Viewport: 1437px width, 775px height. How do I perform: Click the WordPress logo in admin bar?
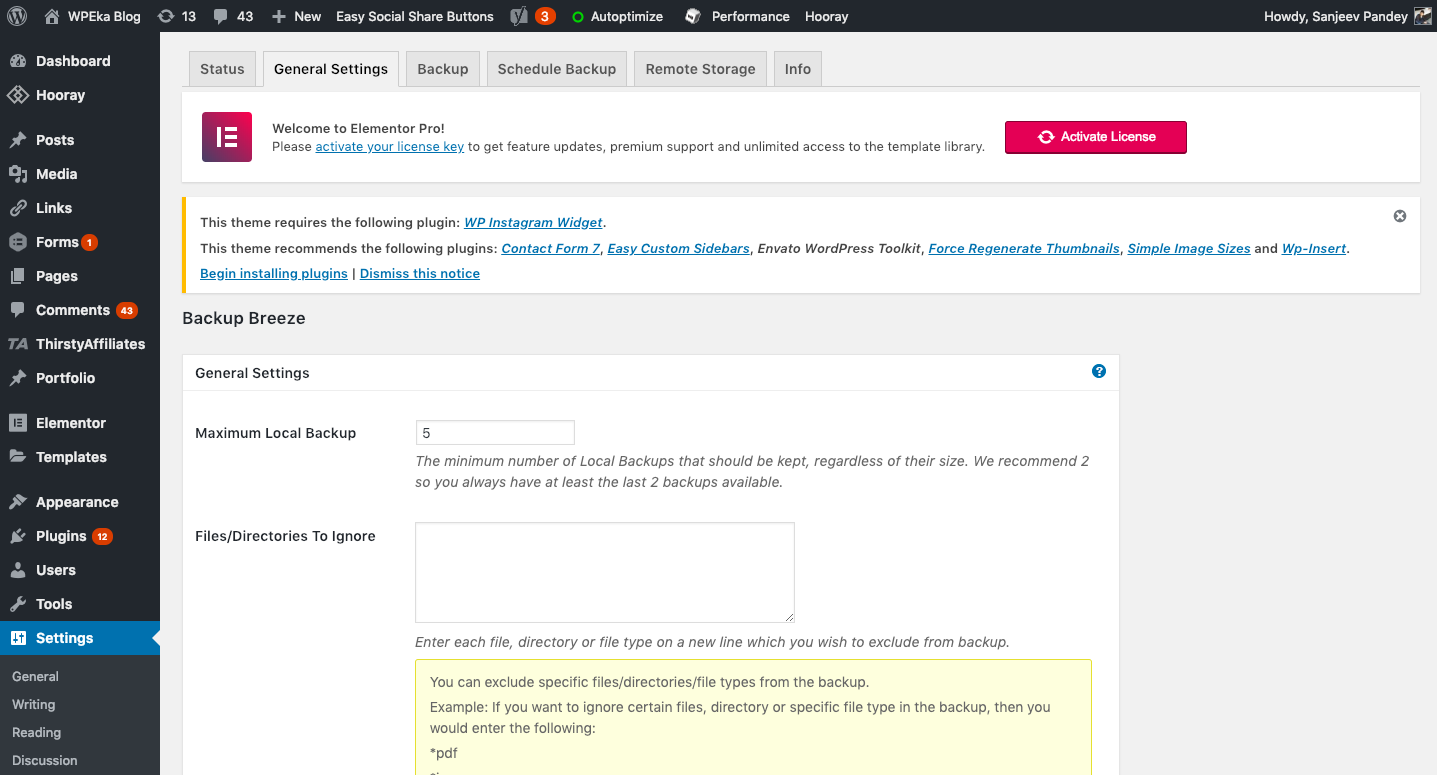(17, 16)
